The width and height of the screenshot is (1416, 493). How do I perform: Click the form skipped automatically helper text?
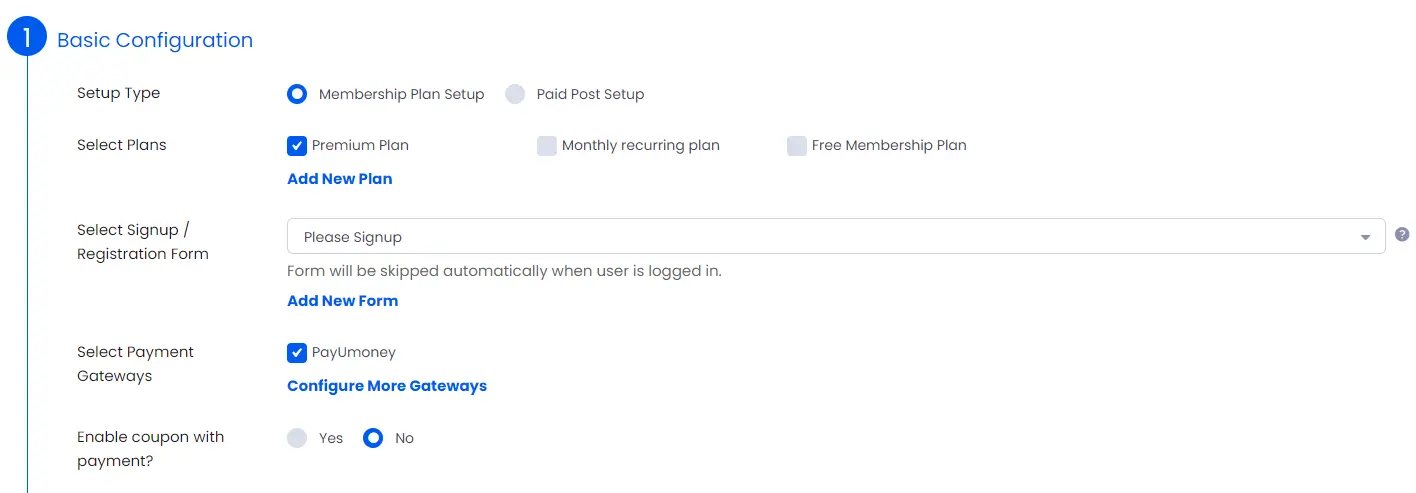click(504, 271)
